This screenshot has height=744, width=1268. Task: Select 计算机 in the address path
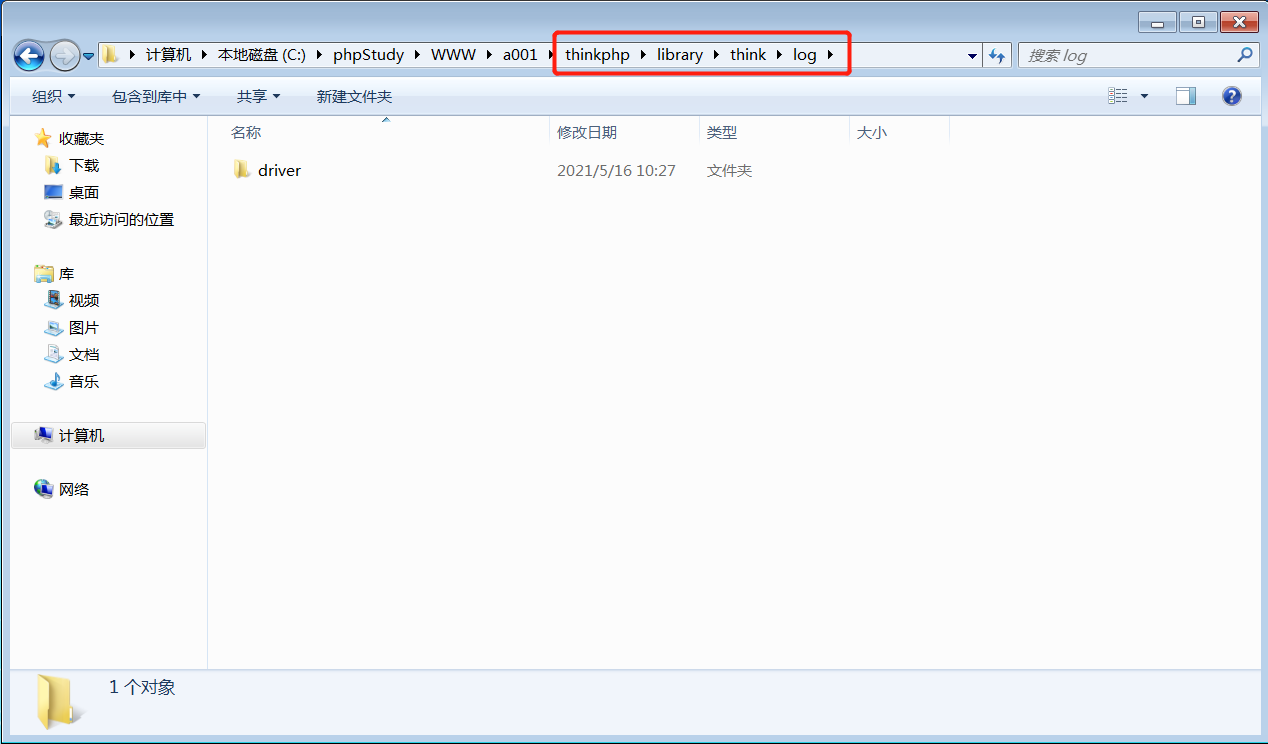pyautogui.click(x=168, y=55)
